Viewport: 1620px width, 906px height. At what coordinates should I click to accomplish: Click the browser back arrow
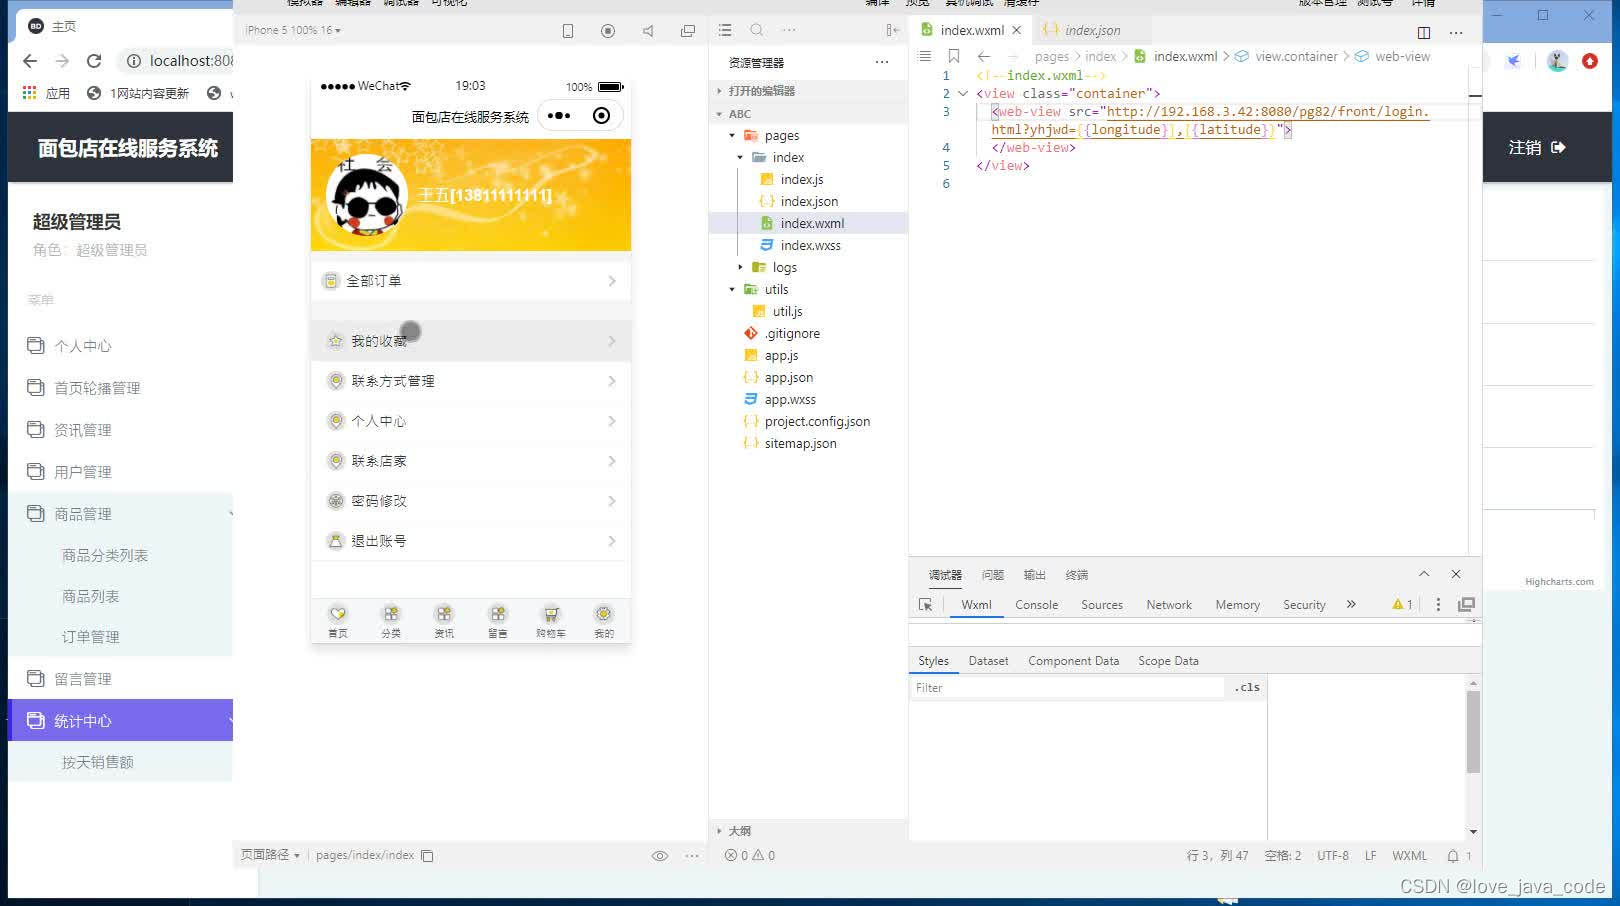pos(30,61)
